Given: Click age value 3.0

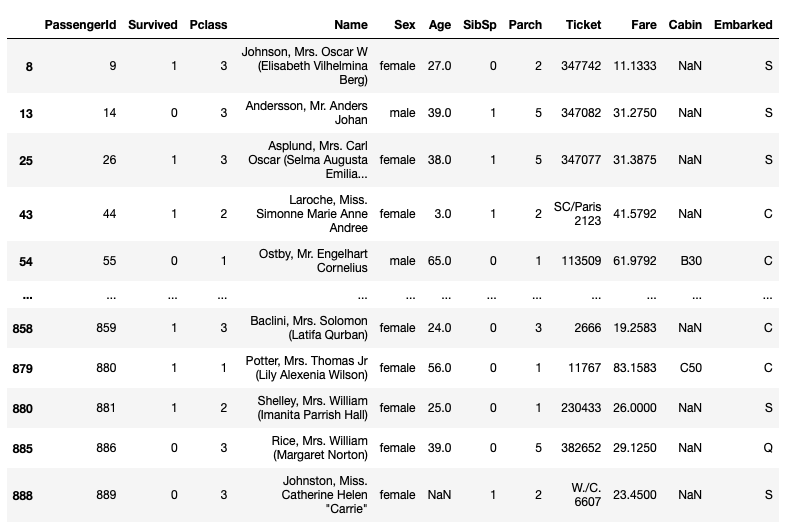Looking at the screenshot, I should click(443, 214).
